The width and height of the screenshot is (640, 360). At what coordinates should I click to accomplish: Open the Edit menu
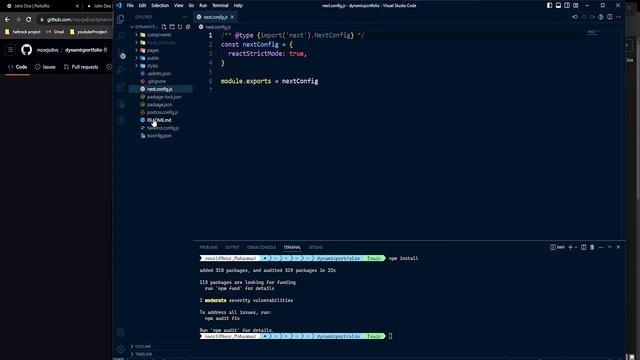[142, 5]
